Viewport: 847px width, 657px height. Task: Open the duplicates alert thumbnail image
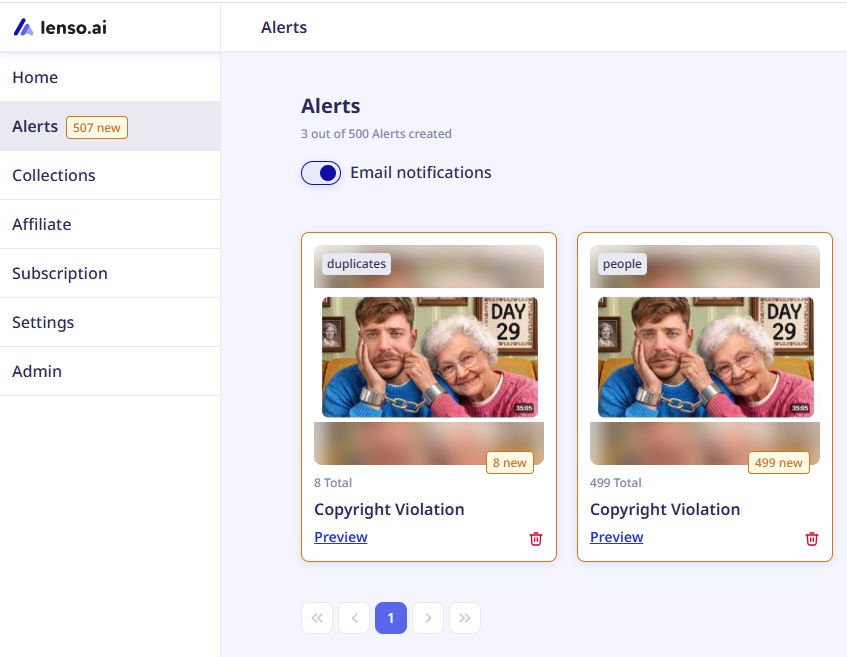(429, 357)
